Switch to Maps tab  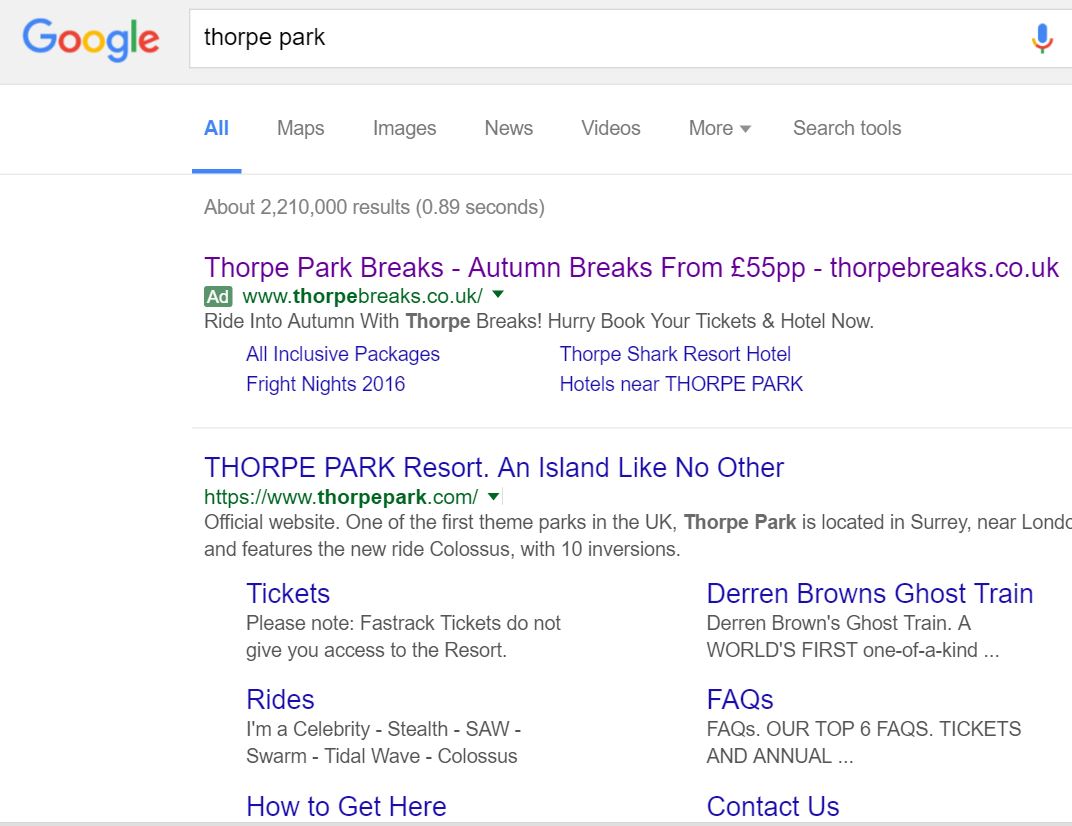click(x=300, y=129)
